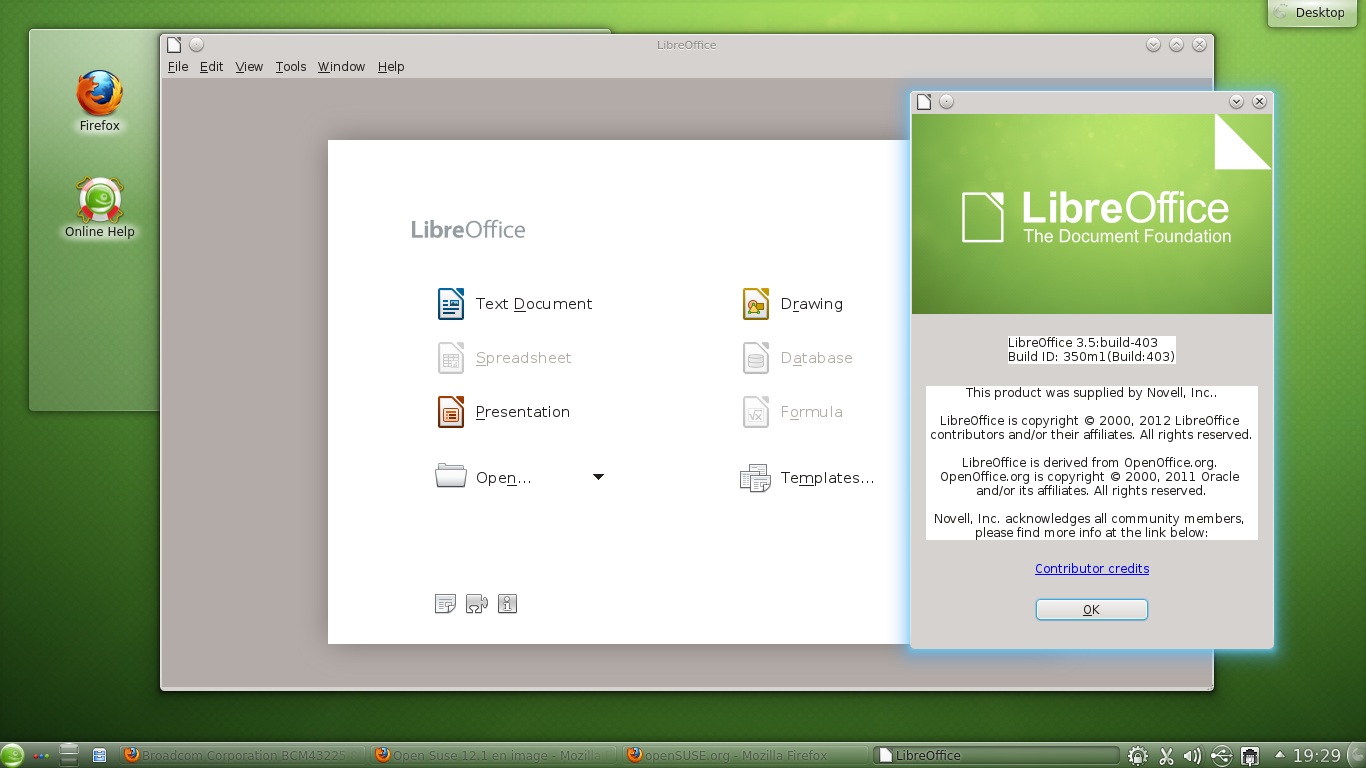Follow the Contributor credits link
The image size is (1366, 768).
click(x=1092, y=568)
